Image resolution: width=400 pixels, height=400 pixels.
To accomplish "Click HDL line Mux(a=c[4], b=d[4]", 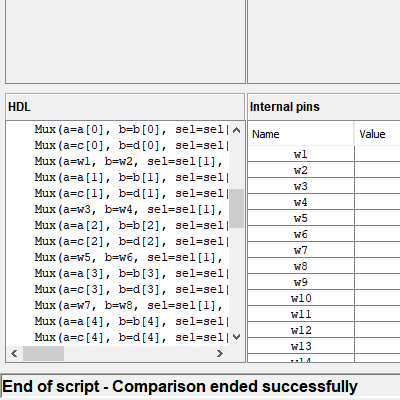I will (128, 337).
